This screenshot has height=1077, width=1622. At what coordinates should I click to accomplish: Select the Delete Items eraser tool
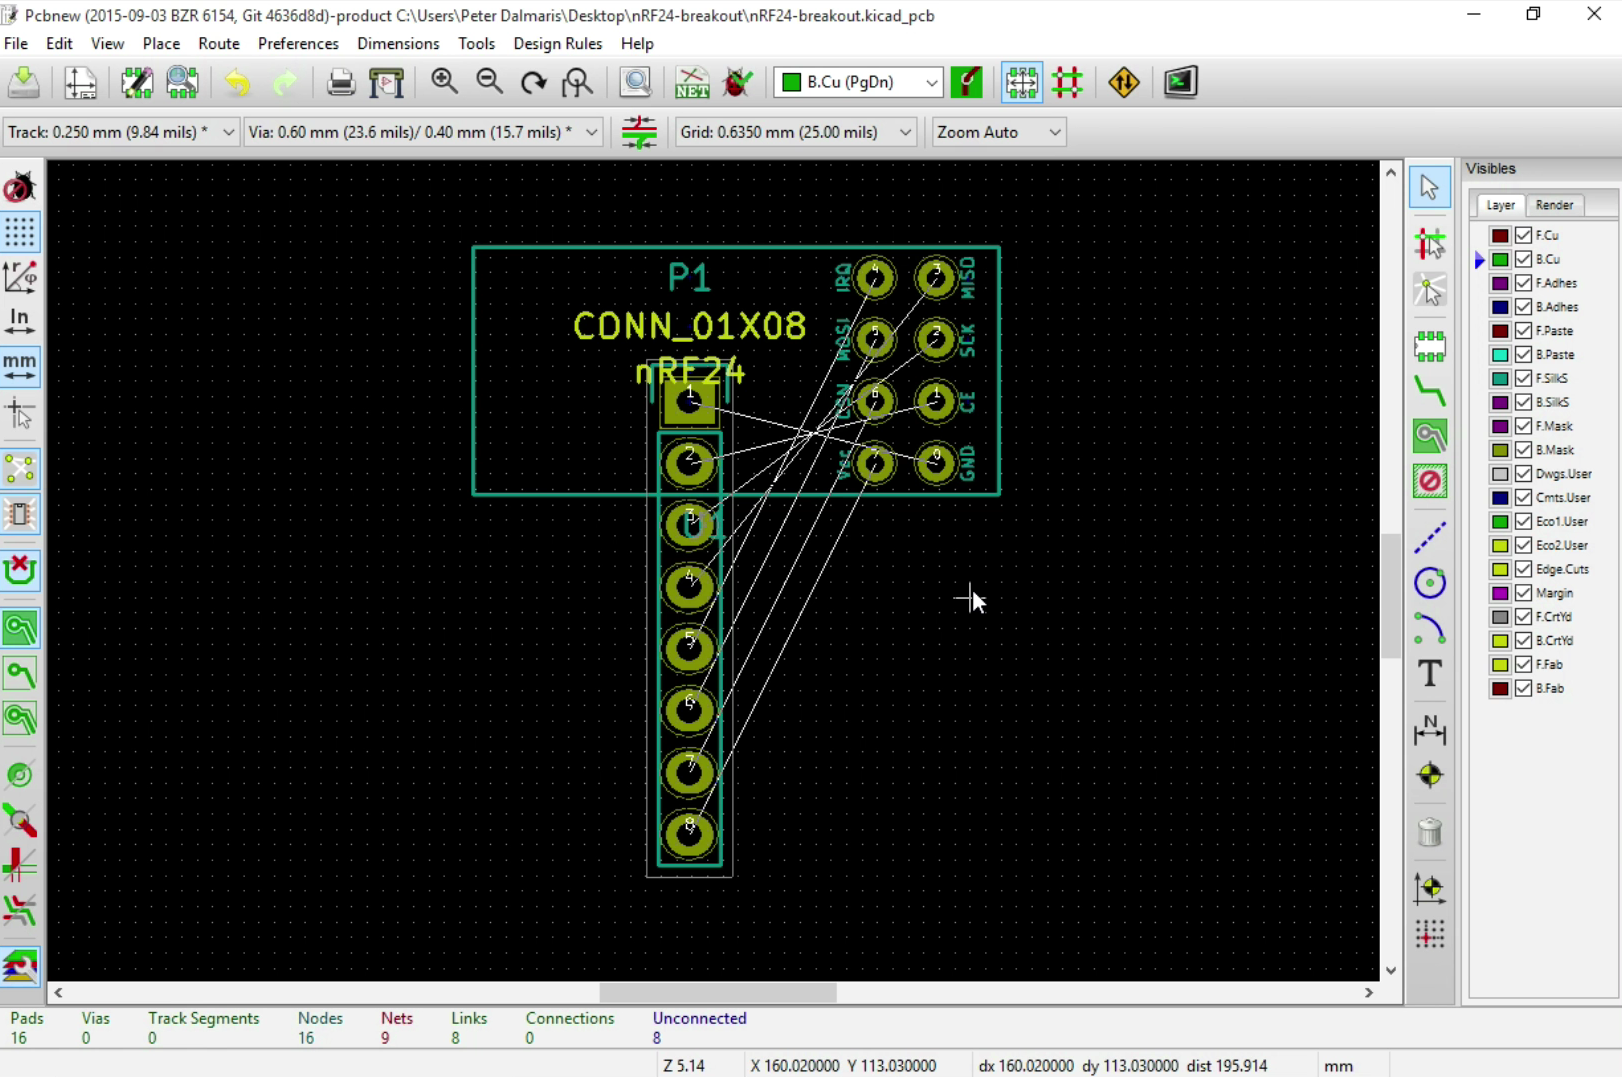pos(1429,832)
